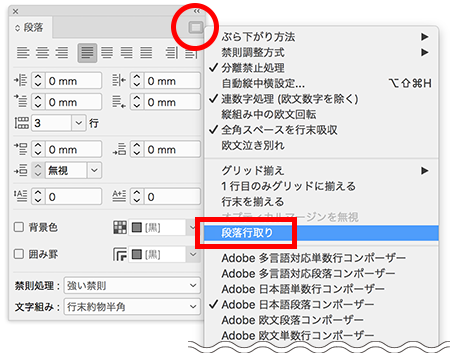
Task: Click the space before paragraph field
Action: click(73, 149)
